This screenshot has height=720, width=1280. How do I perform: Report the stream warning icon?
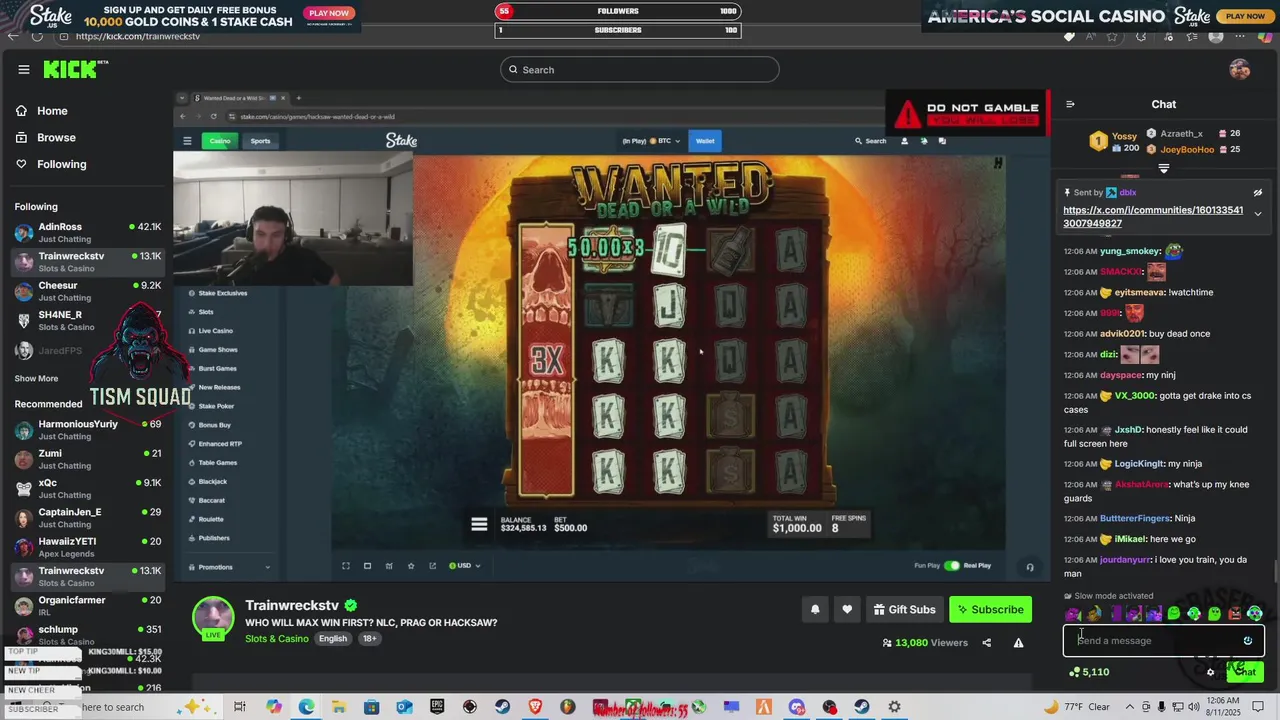click(1018, 643)
